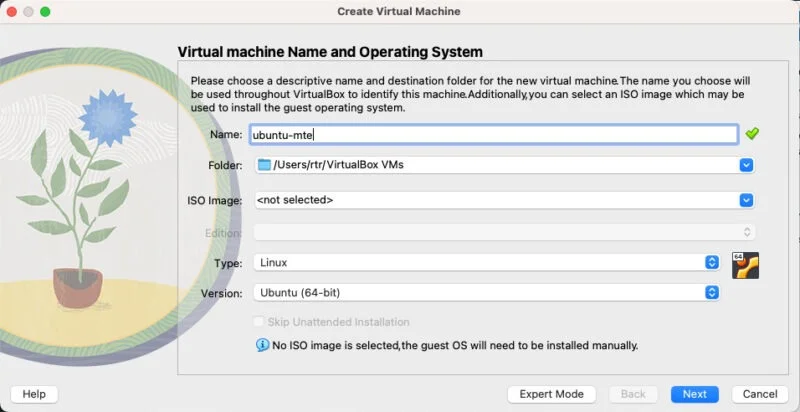The width and height of the screenshot is (800, 412).
Task: Click Next to continue the wizard
Action: coord(695,394)
